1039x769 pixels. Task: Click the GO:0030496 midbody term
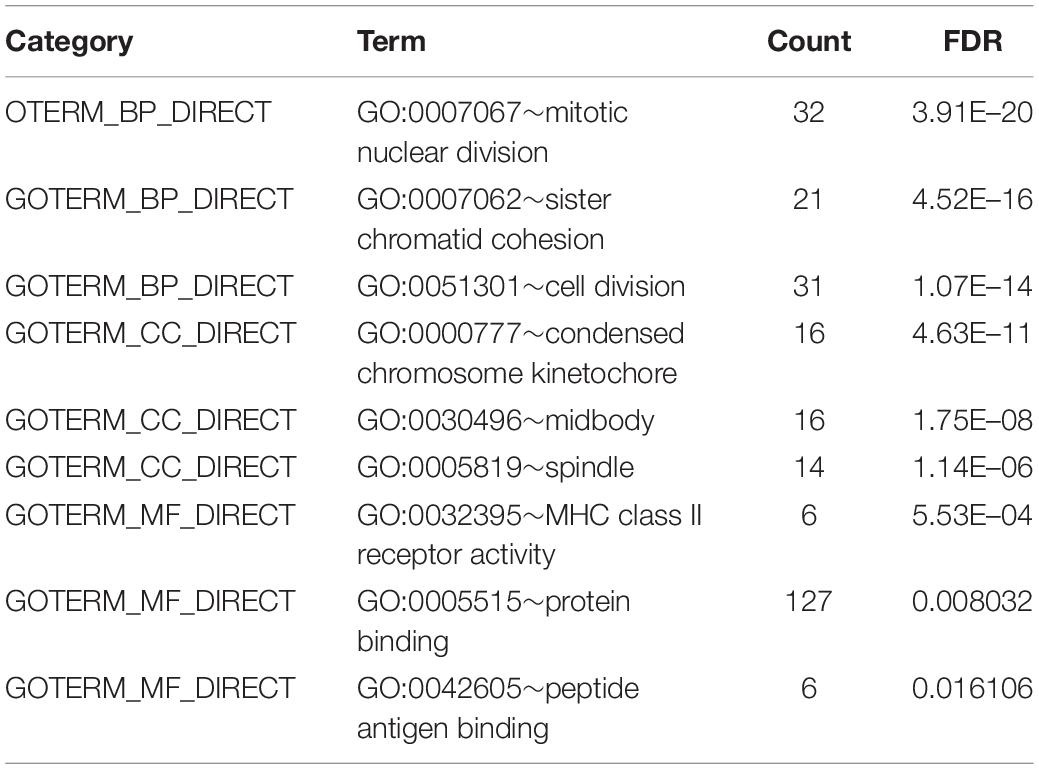pyautogui.click(x=506, y=421)
